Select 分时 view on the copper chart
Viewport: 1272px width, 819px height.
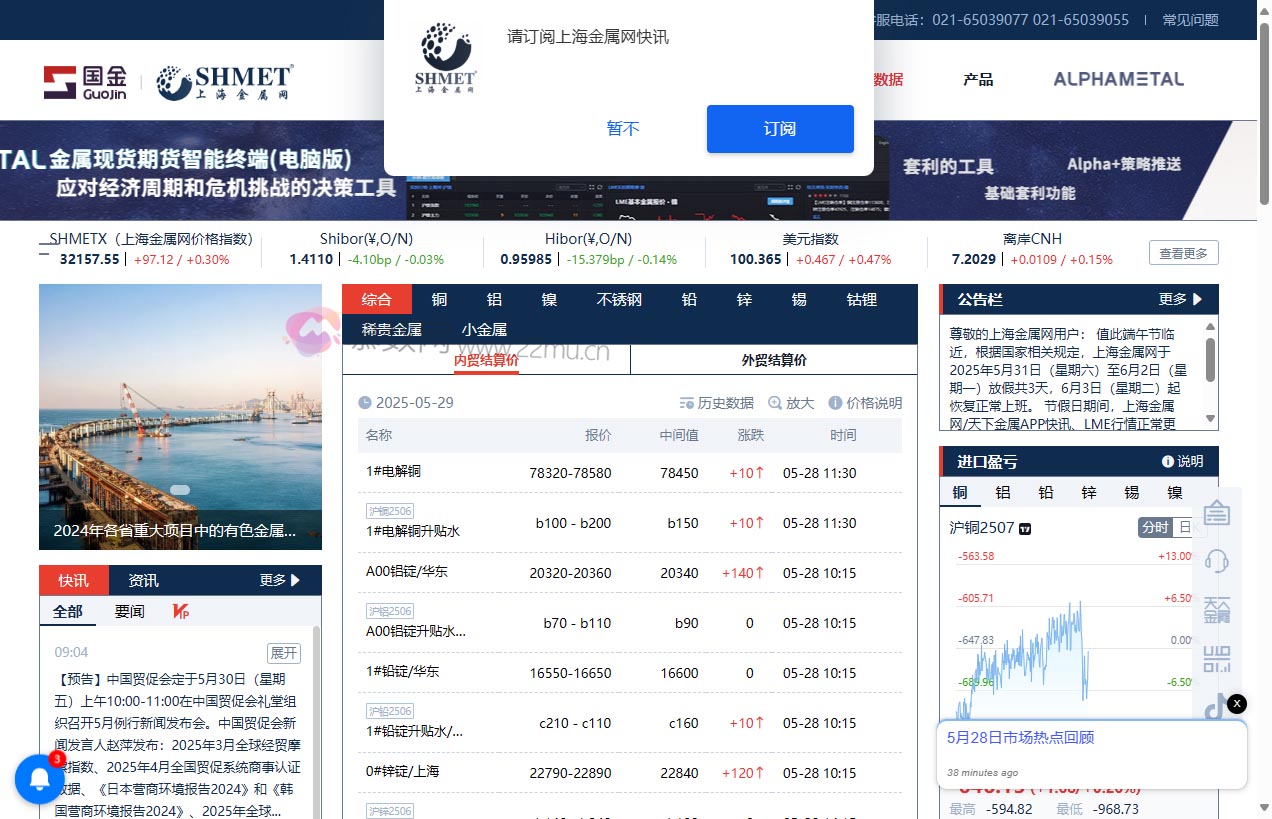coord(1156,528)
